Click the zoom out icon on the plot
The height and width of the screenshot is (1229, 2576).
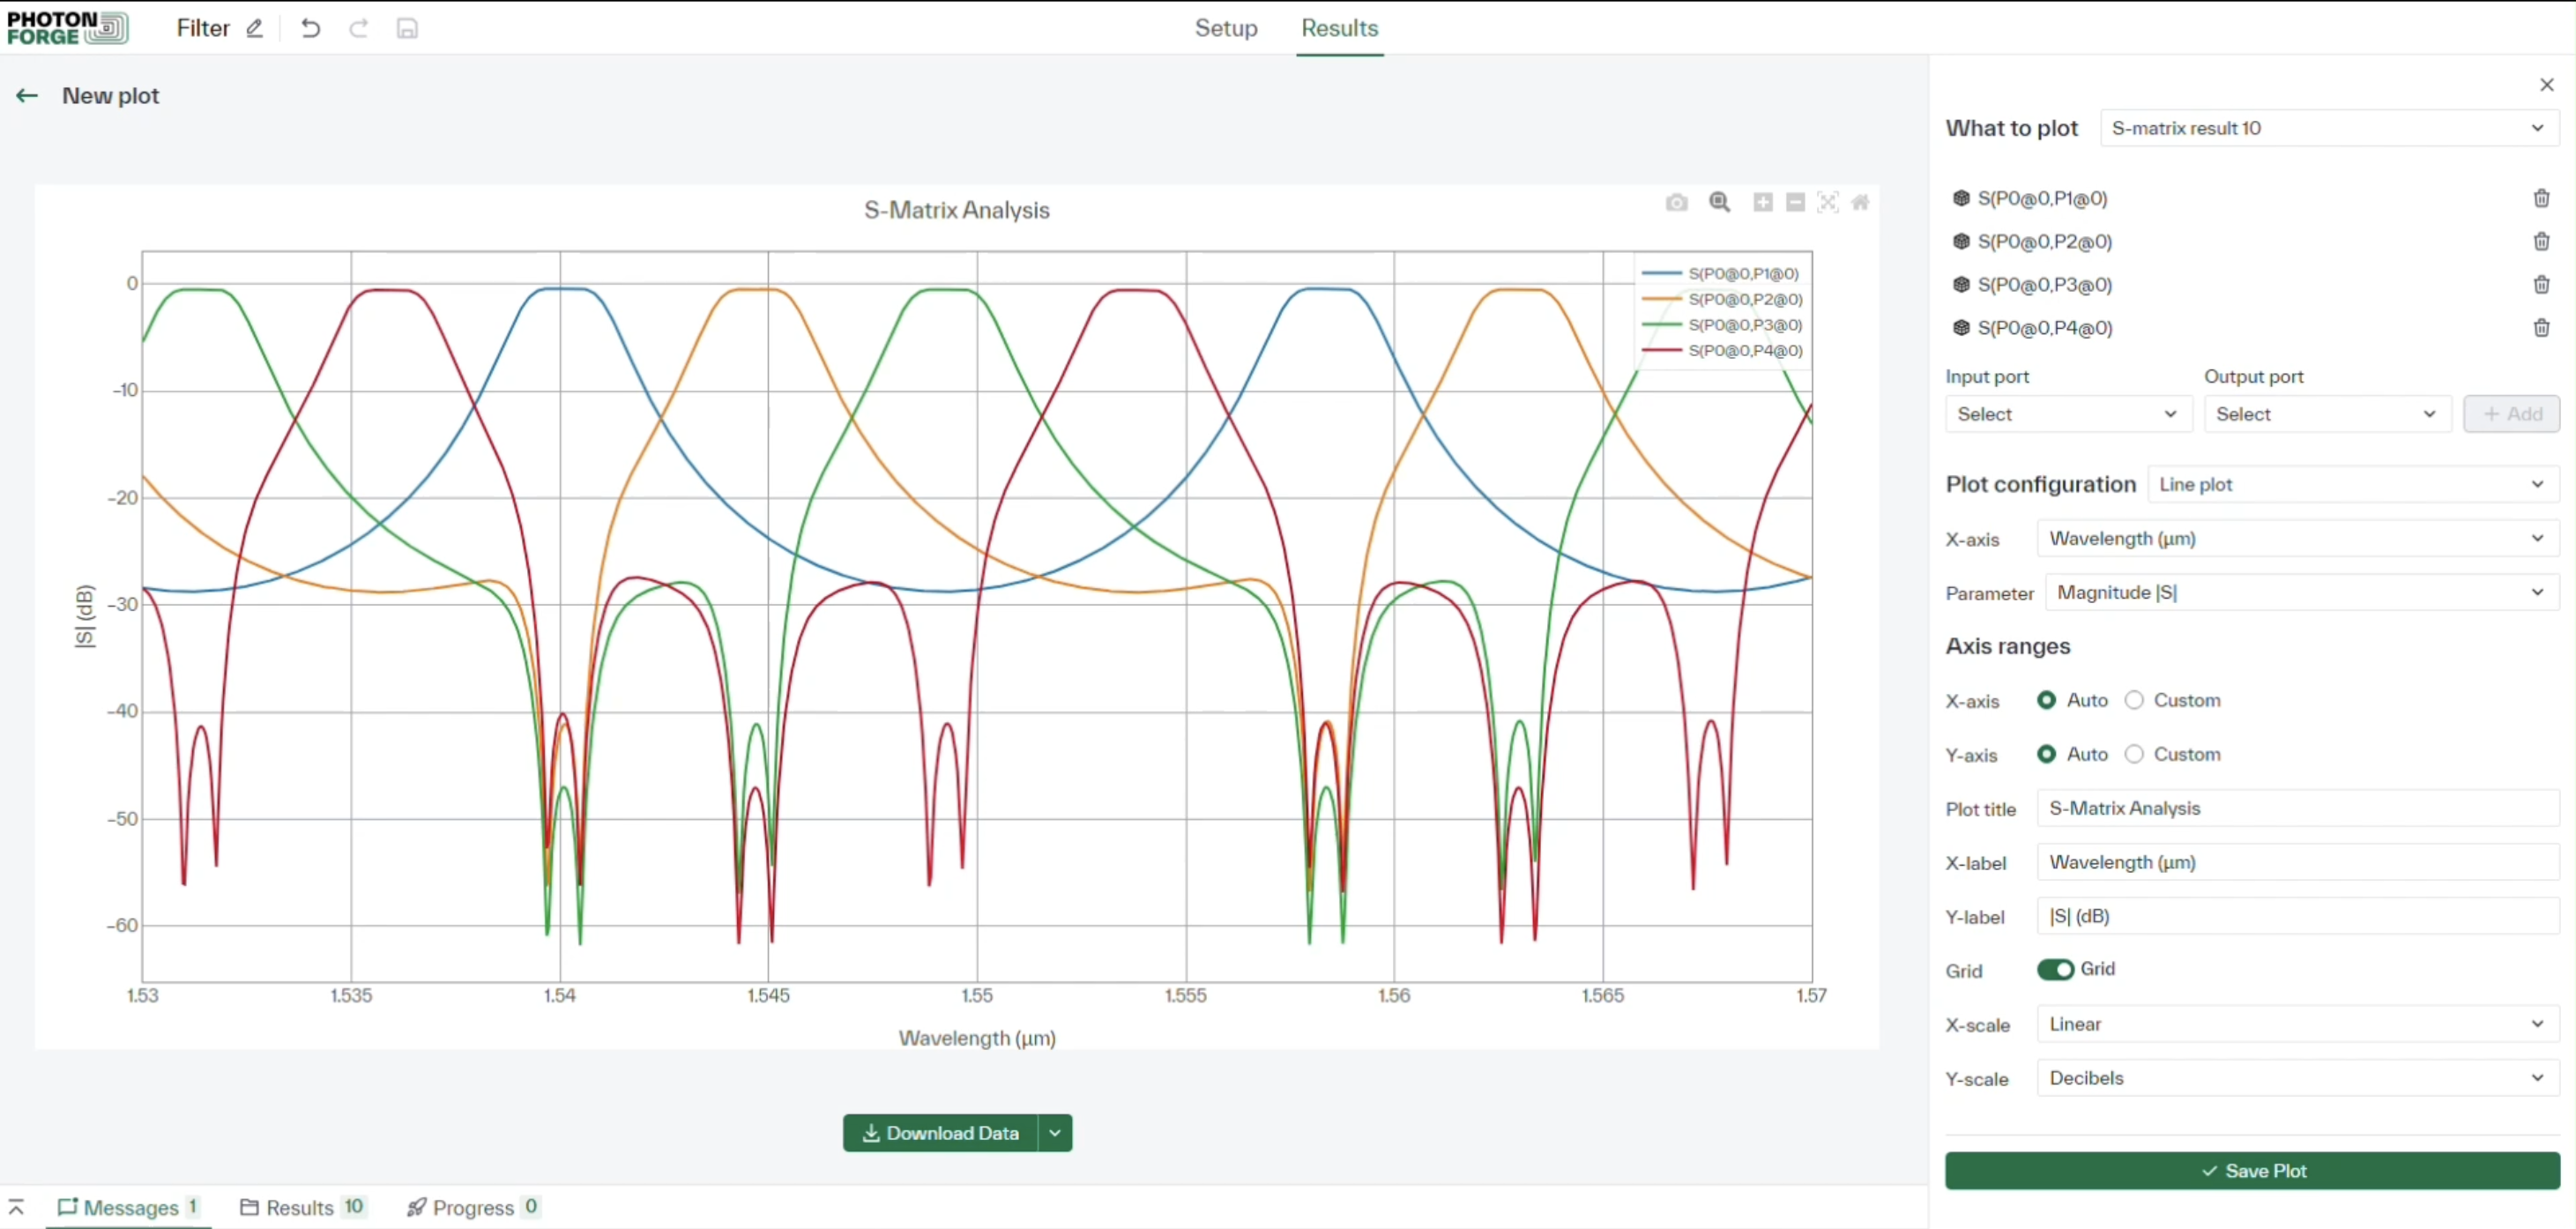[x=1796, y=203]
